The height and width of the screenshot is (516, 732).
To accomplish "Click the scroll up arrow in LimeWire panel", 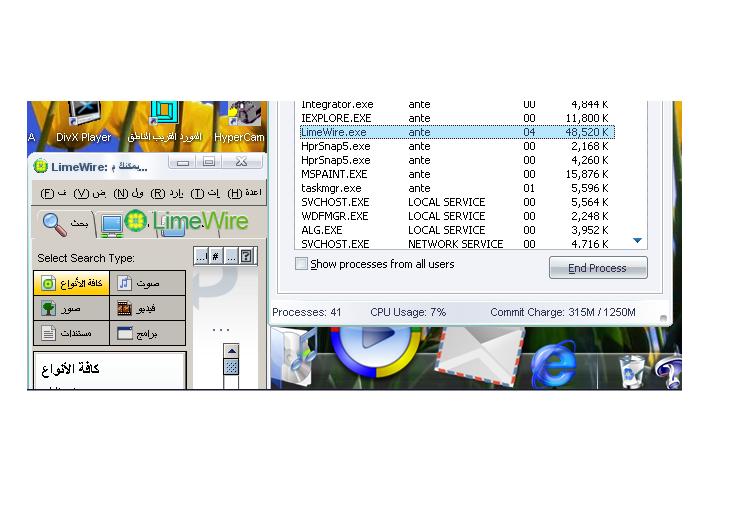I will 232,351.
